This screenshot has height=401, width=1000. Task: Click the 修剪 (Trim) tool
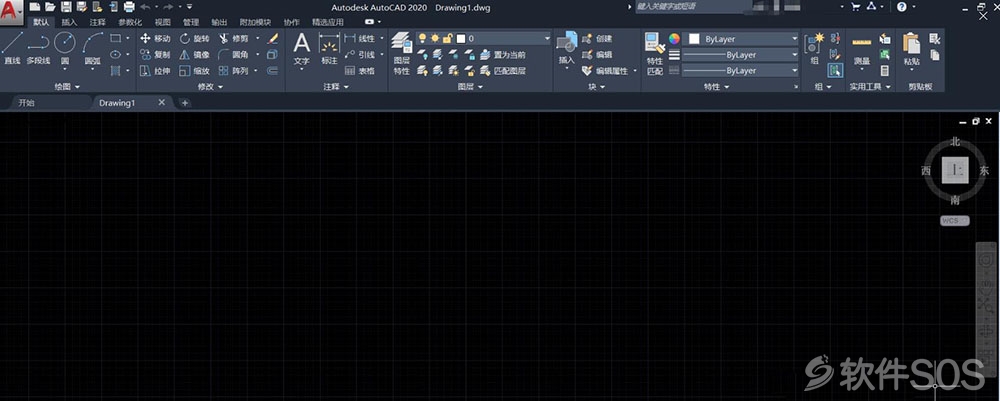(233, 38)
